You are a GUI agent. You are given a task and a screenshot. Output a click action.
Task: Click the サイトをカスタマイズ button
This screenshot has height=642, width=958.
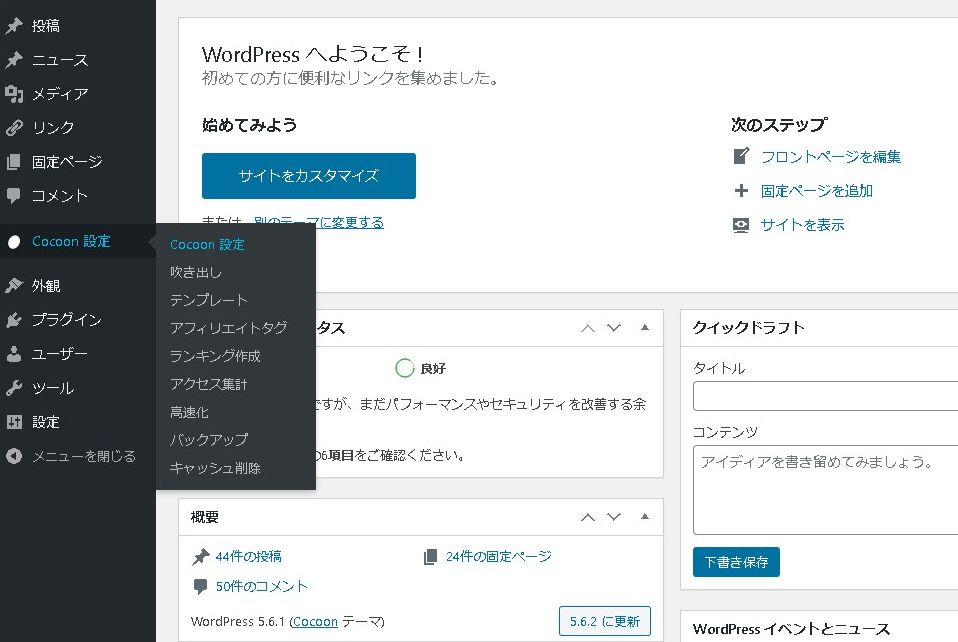(x=308, y=176)
